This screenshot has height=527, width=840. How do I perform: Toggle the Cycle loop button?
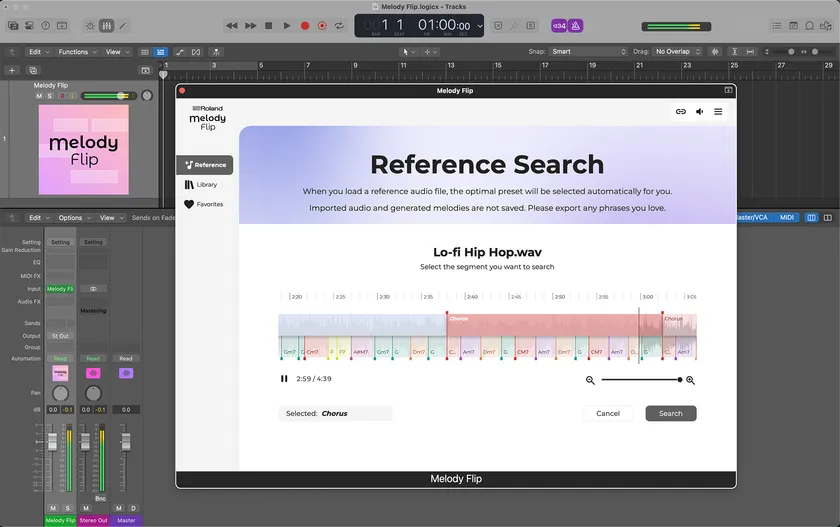click(x=339, y=26)
